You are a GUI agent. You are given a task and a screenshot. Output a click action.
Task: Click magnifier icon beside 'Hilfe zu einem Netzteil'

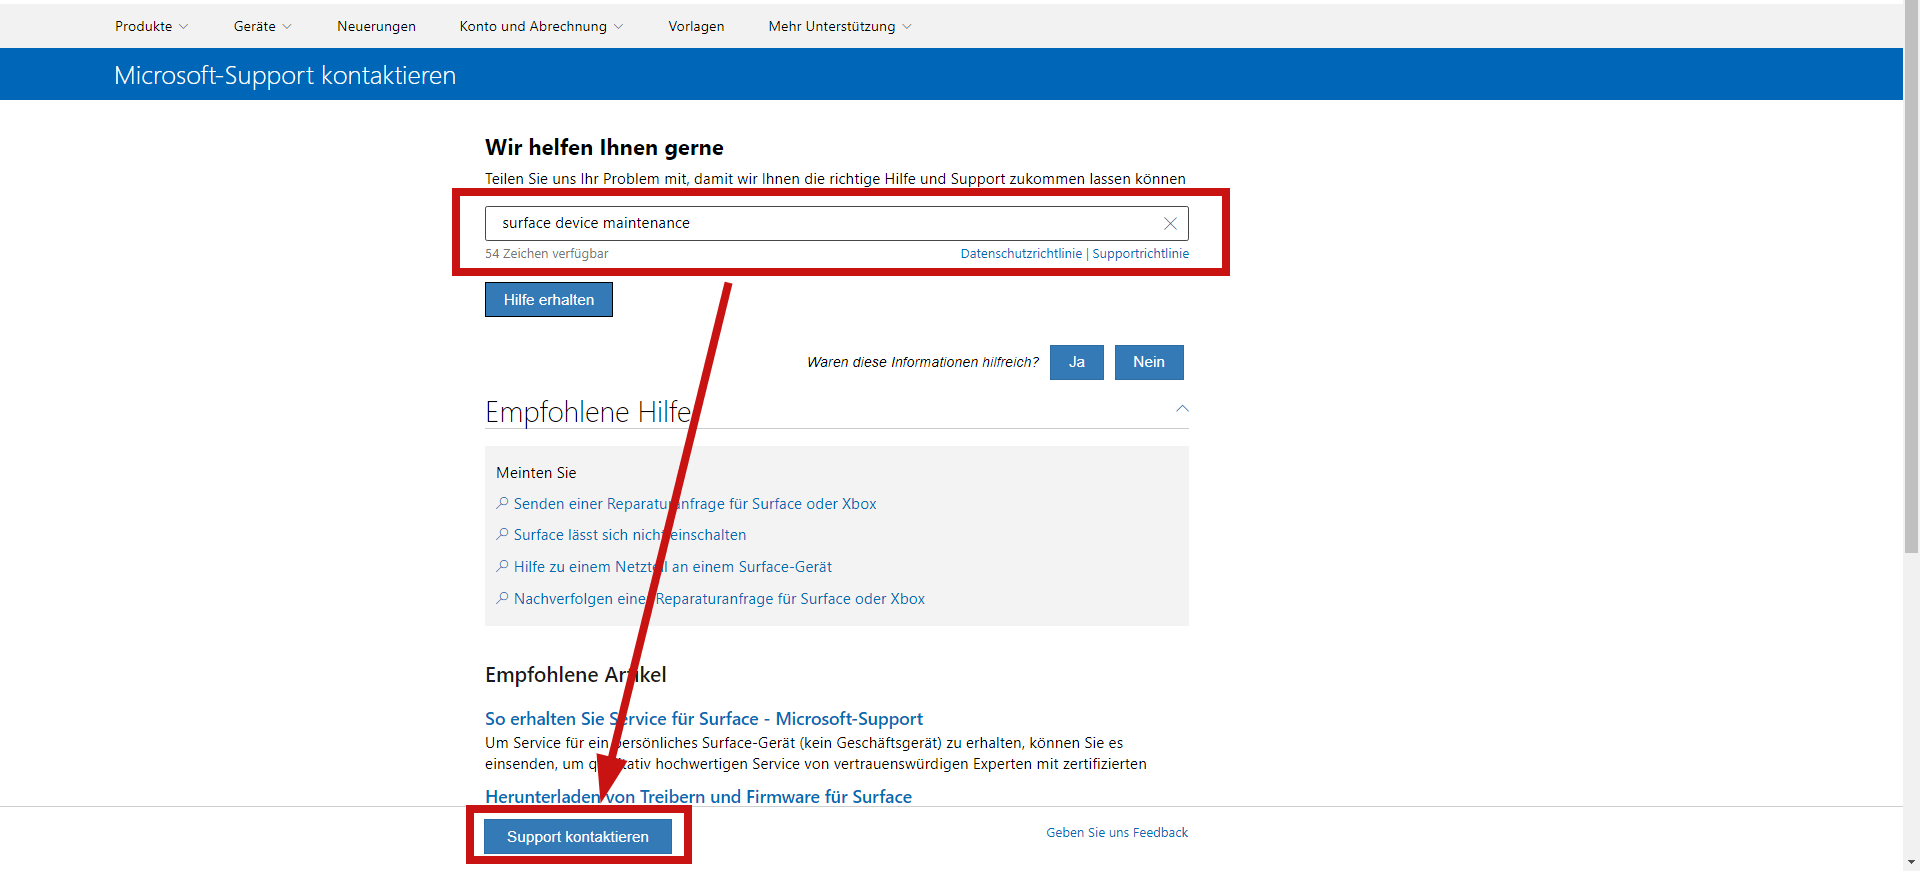pos(502,566)
